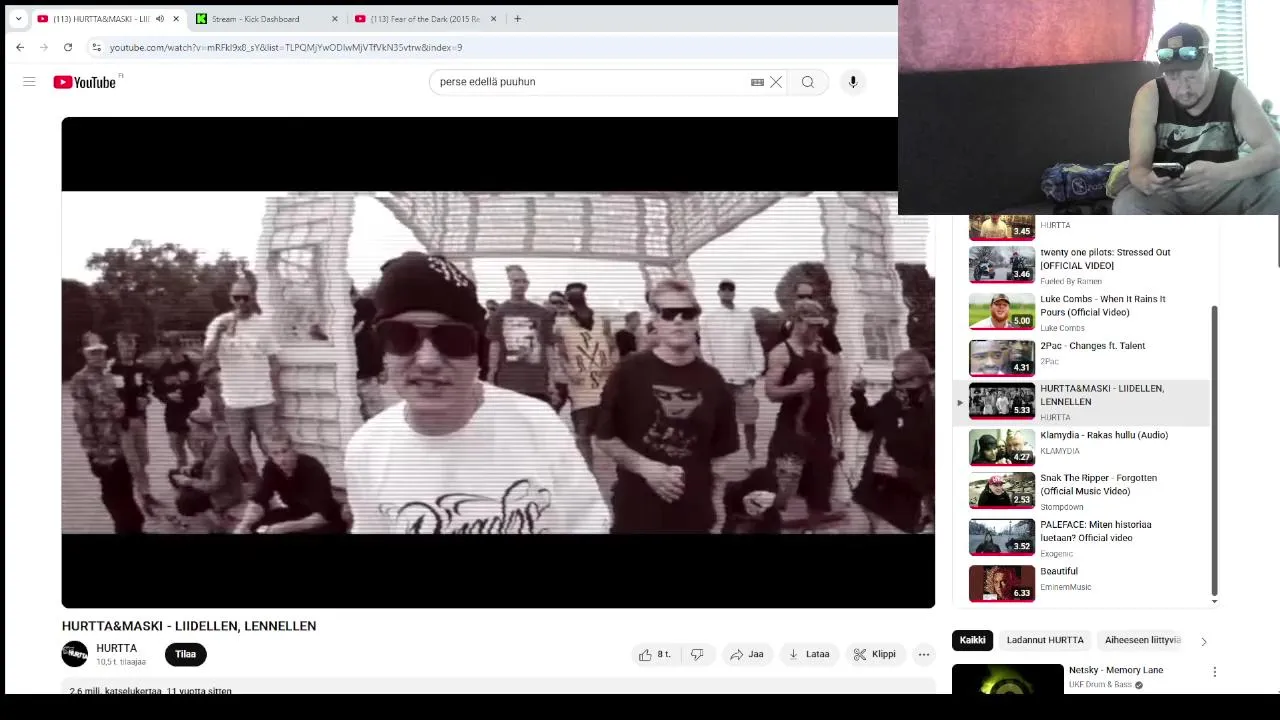This screenshot has height=720, width=1280.
Task: Download the video with Lataa button
Action: coord(809,654)
